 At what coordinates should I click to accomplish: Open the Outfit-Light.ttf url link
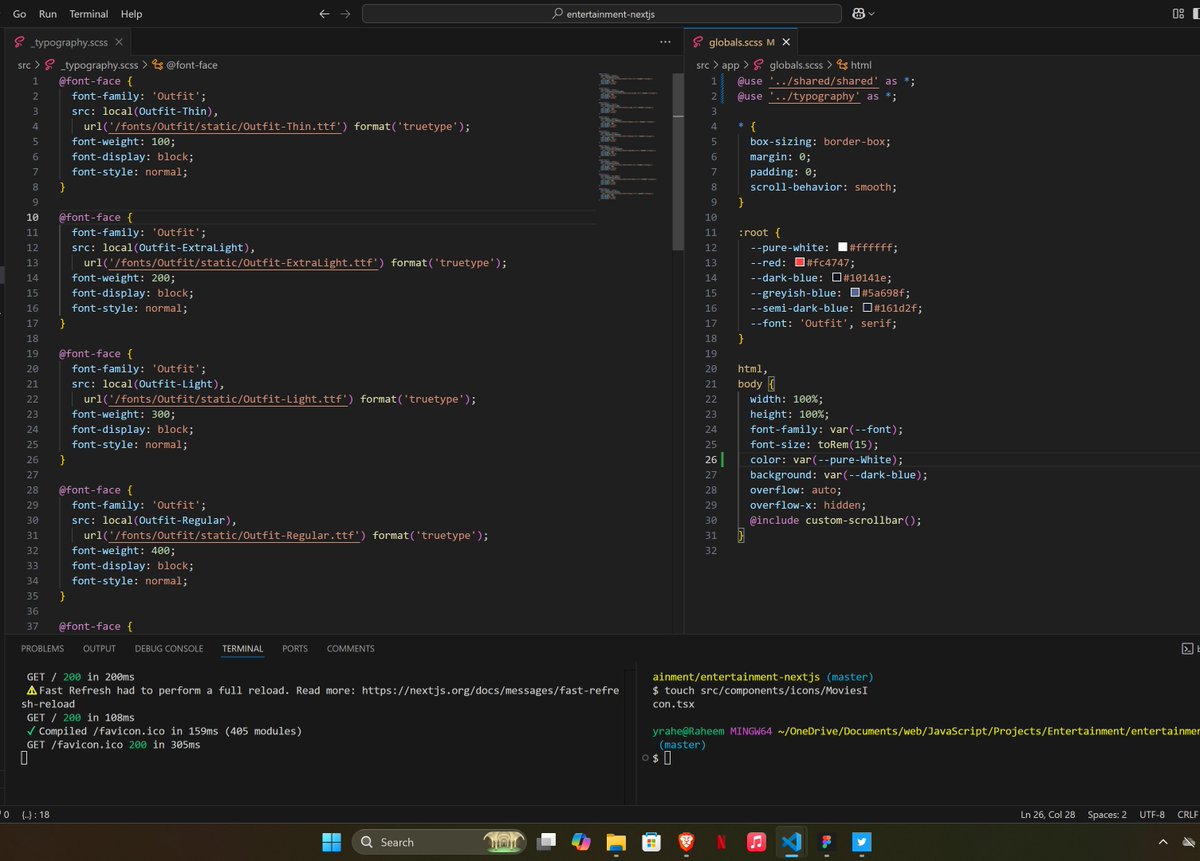[228, 399]
